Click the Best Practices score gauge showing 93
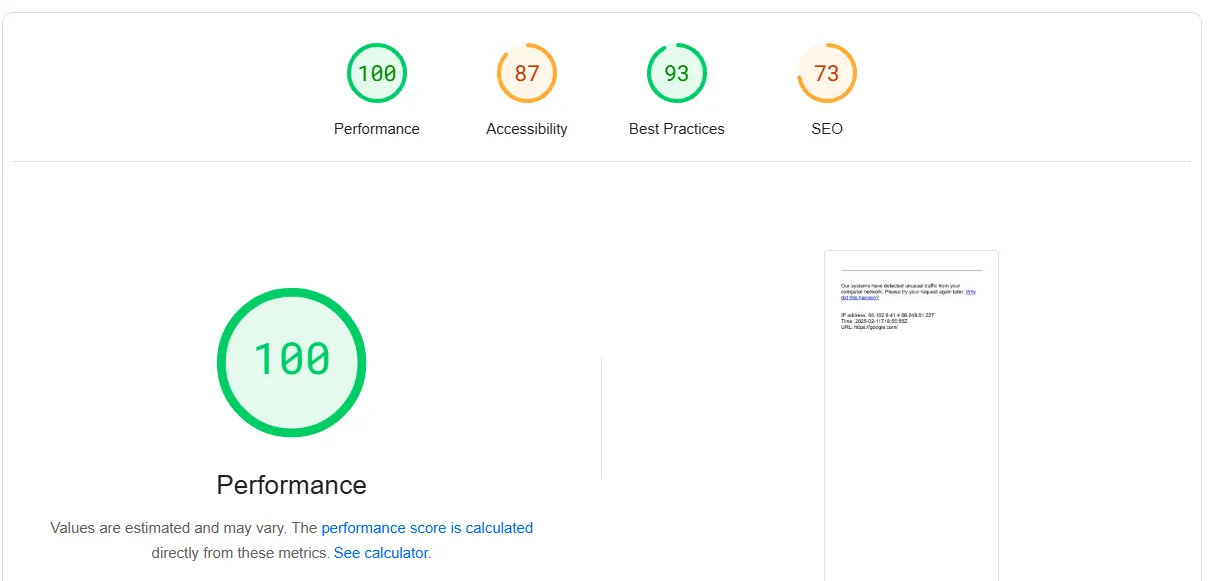Screen dimensions: 1215x581 pyautogui.click(x=677, y=73)
